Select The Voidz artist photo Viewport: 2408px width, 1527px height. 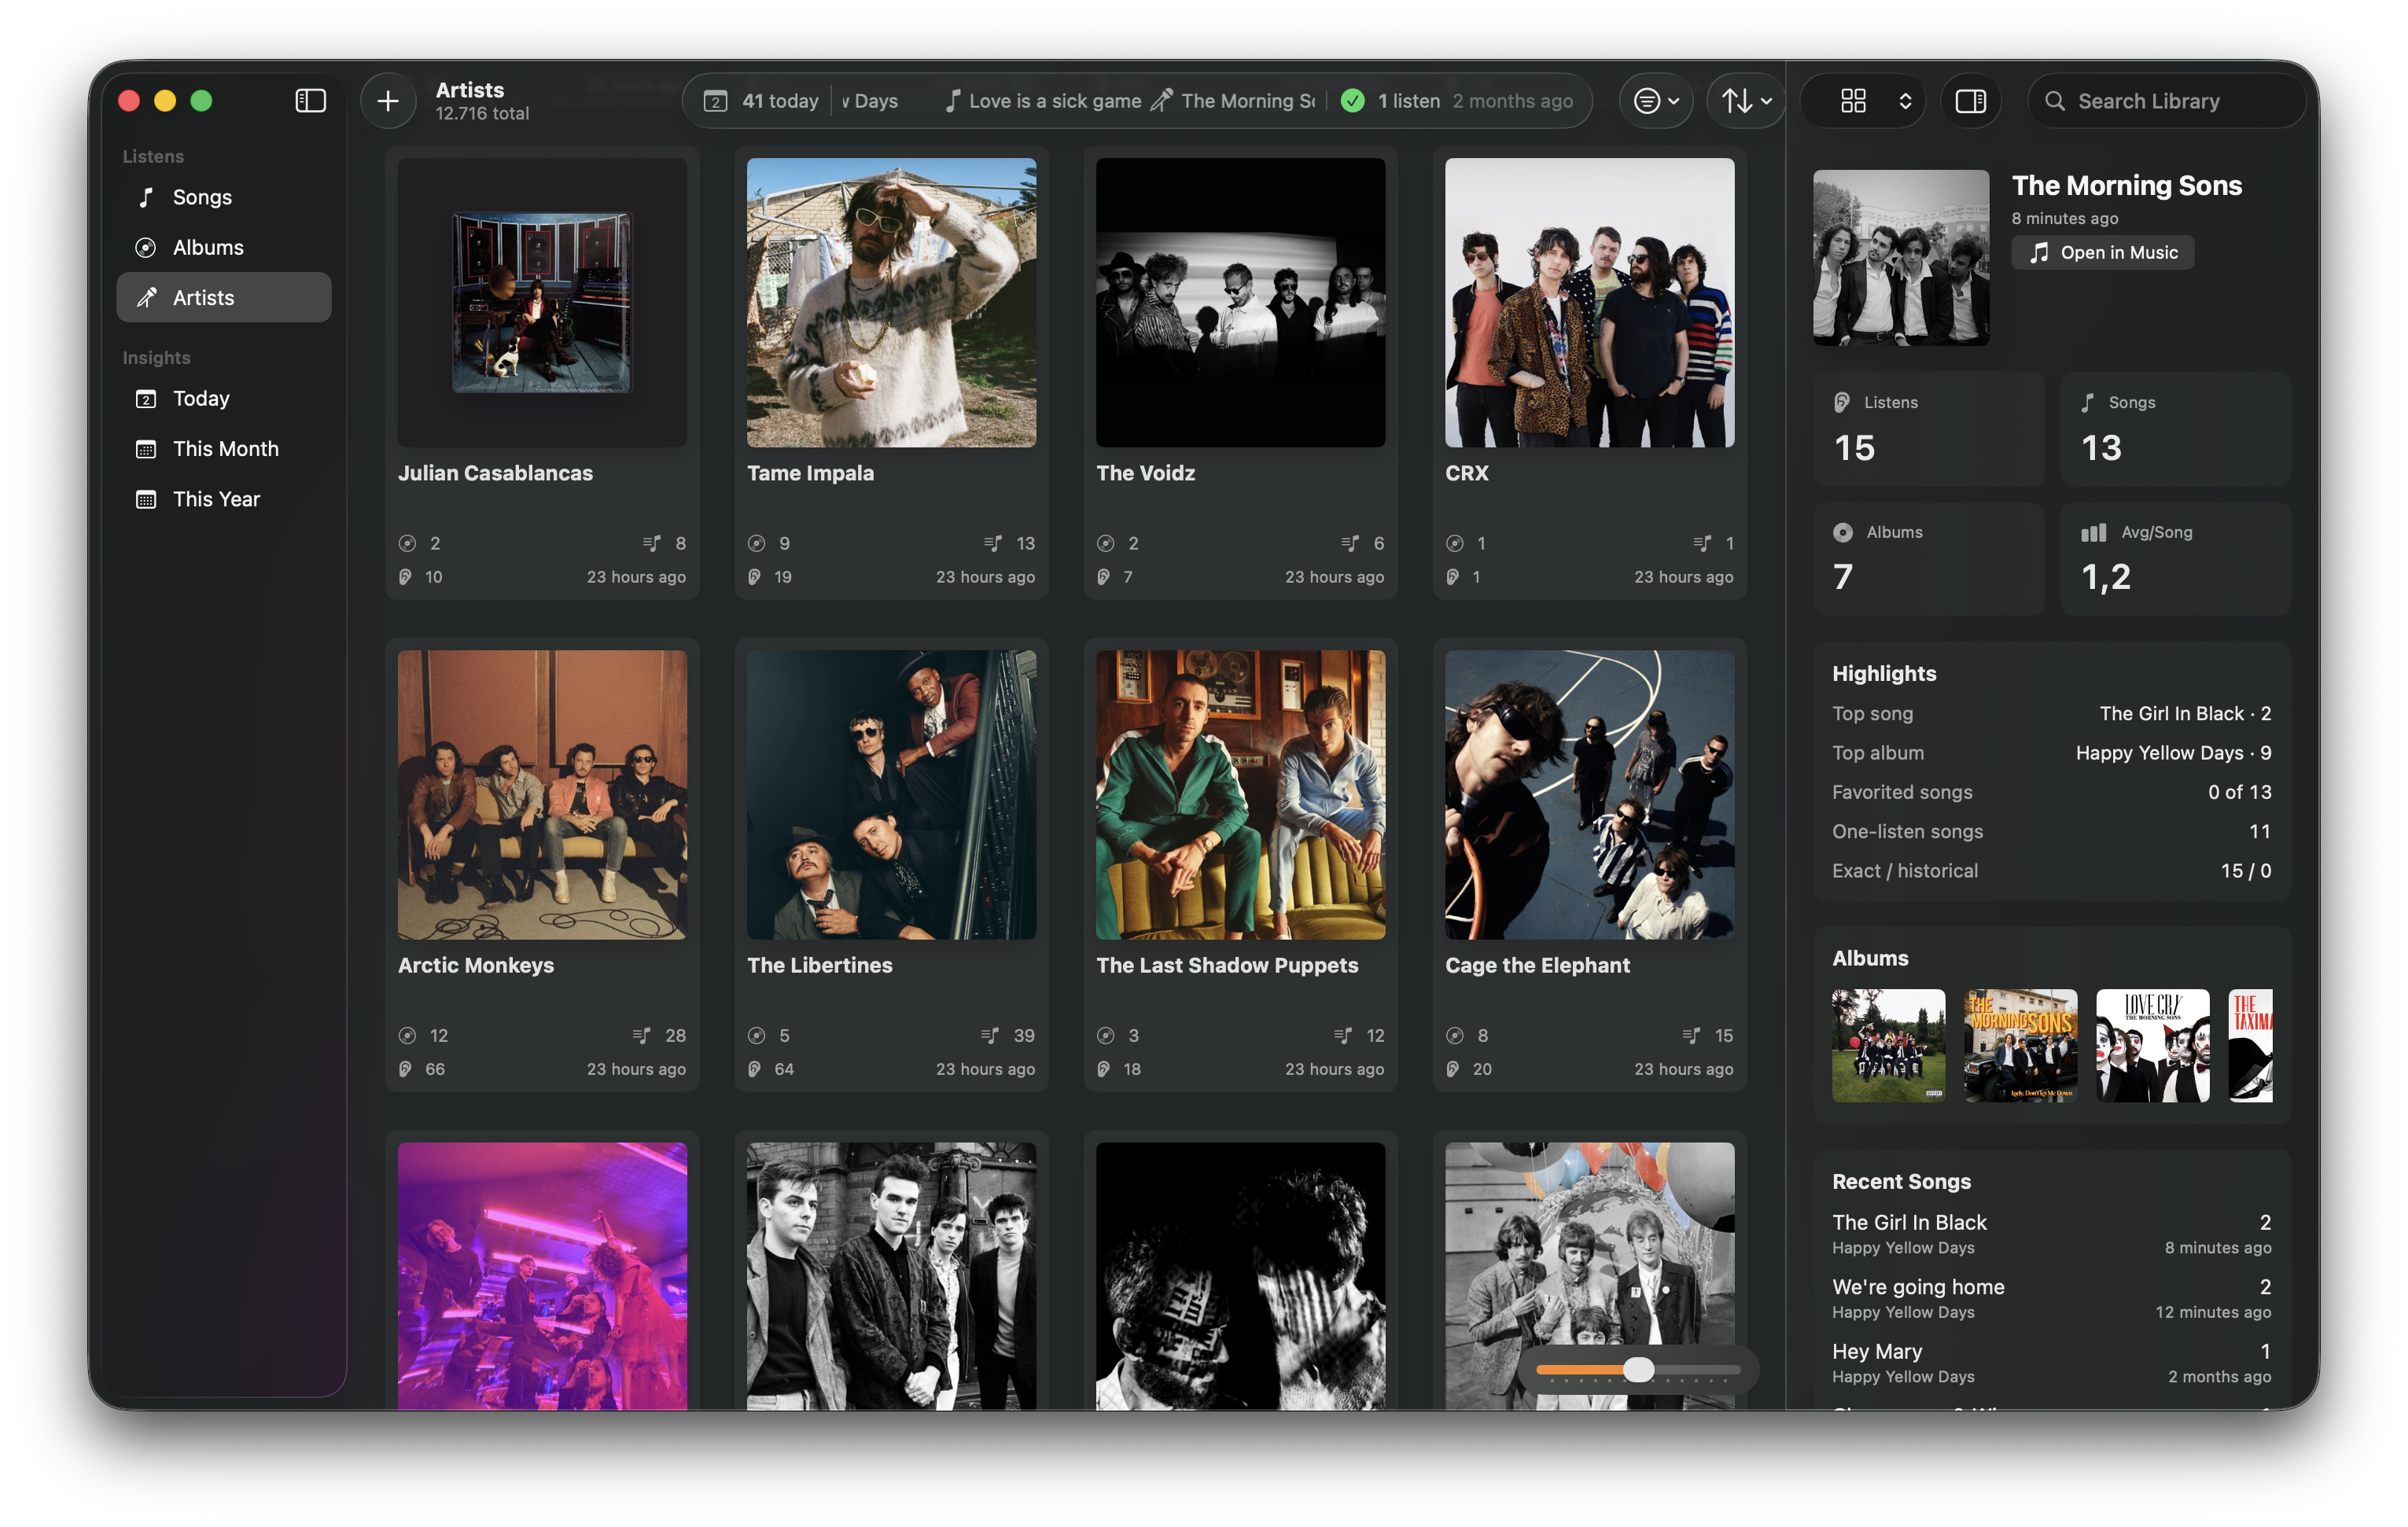[1240, 302]
